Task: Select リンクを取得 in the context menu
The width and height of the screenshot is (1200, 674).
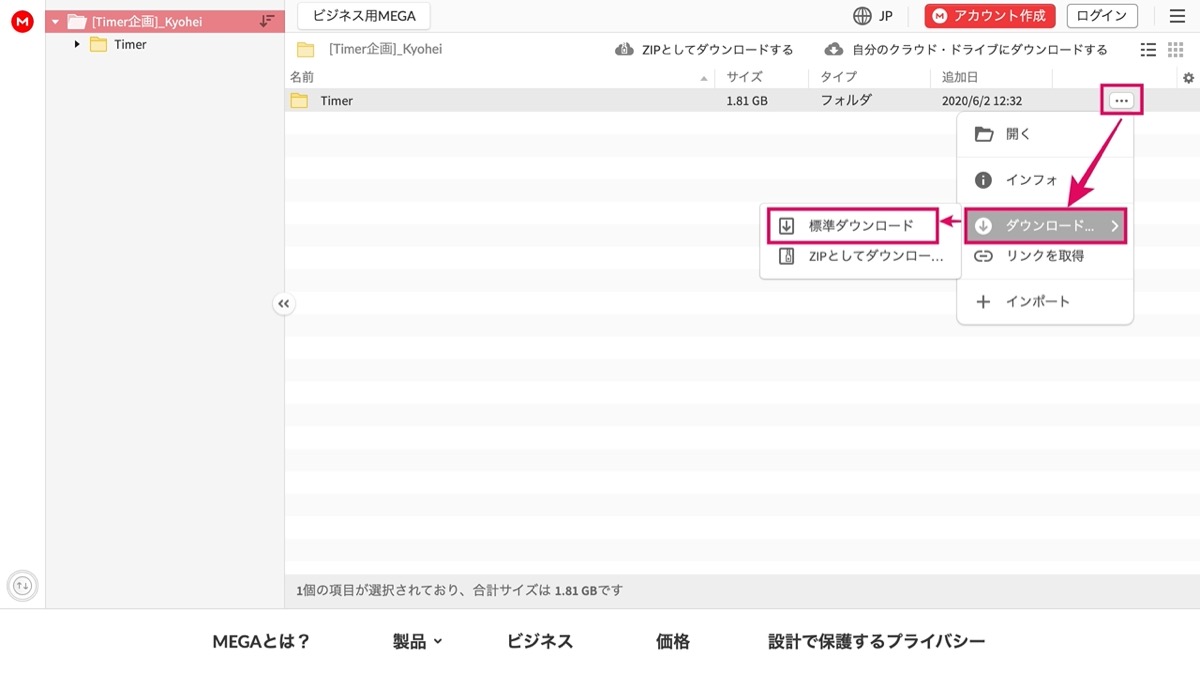Action: [1045, 256]
